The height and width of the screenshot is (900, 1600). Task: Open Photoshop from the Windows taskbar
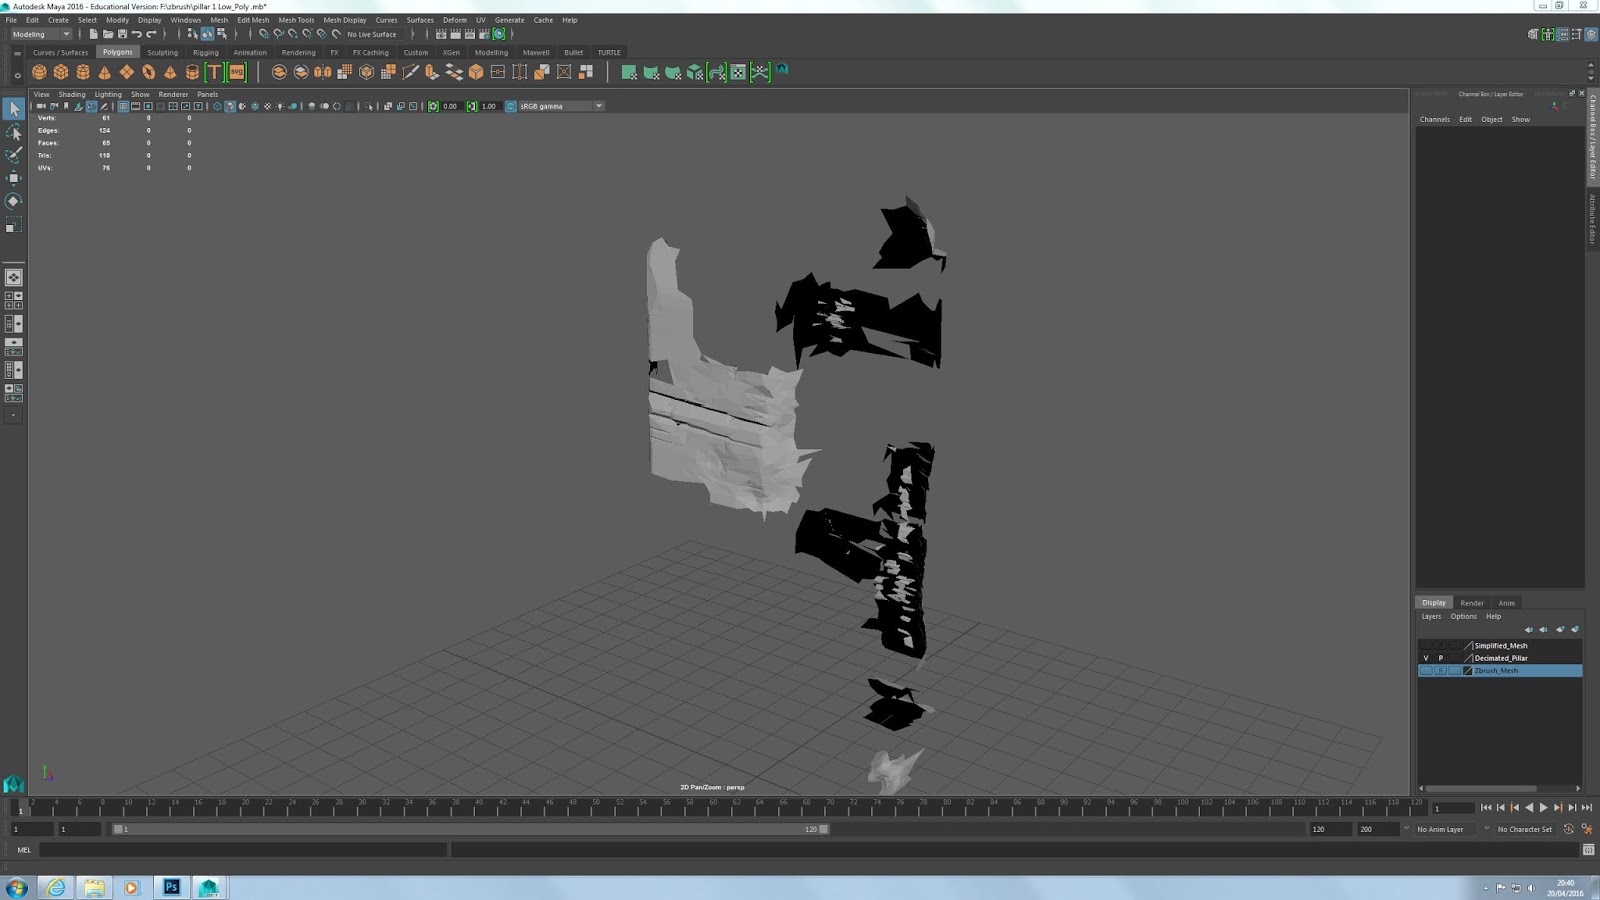pyautogui.click(x=170, y=884)
